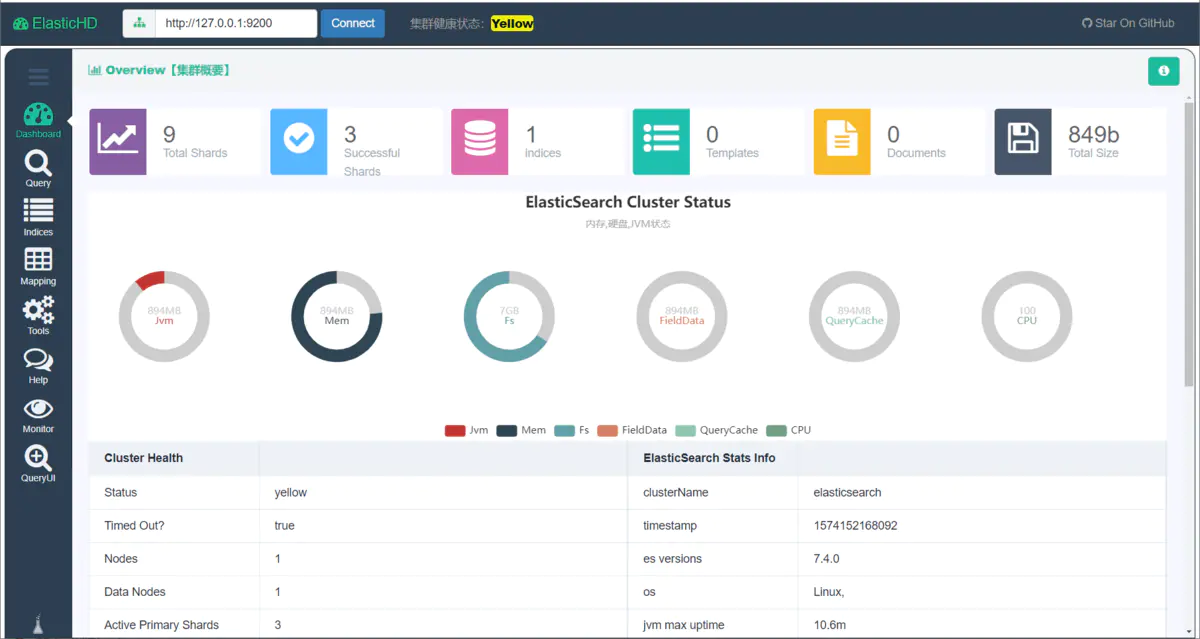Click the Cluster Health table header
1200x639 pixels.
(144, 458)
